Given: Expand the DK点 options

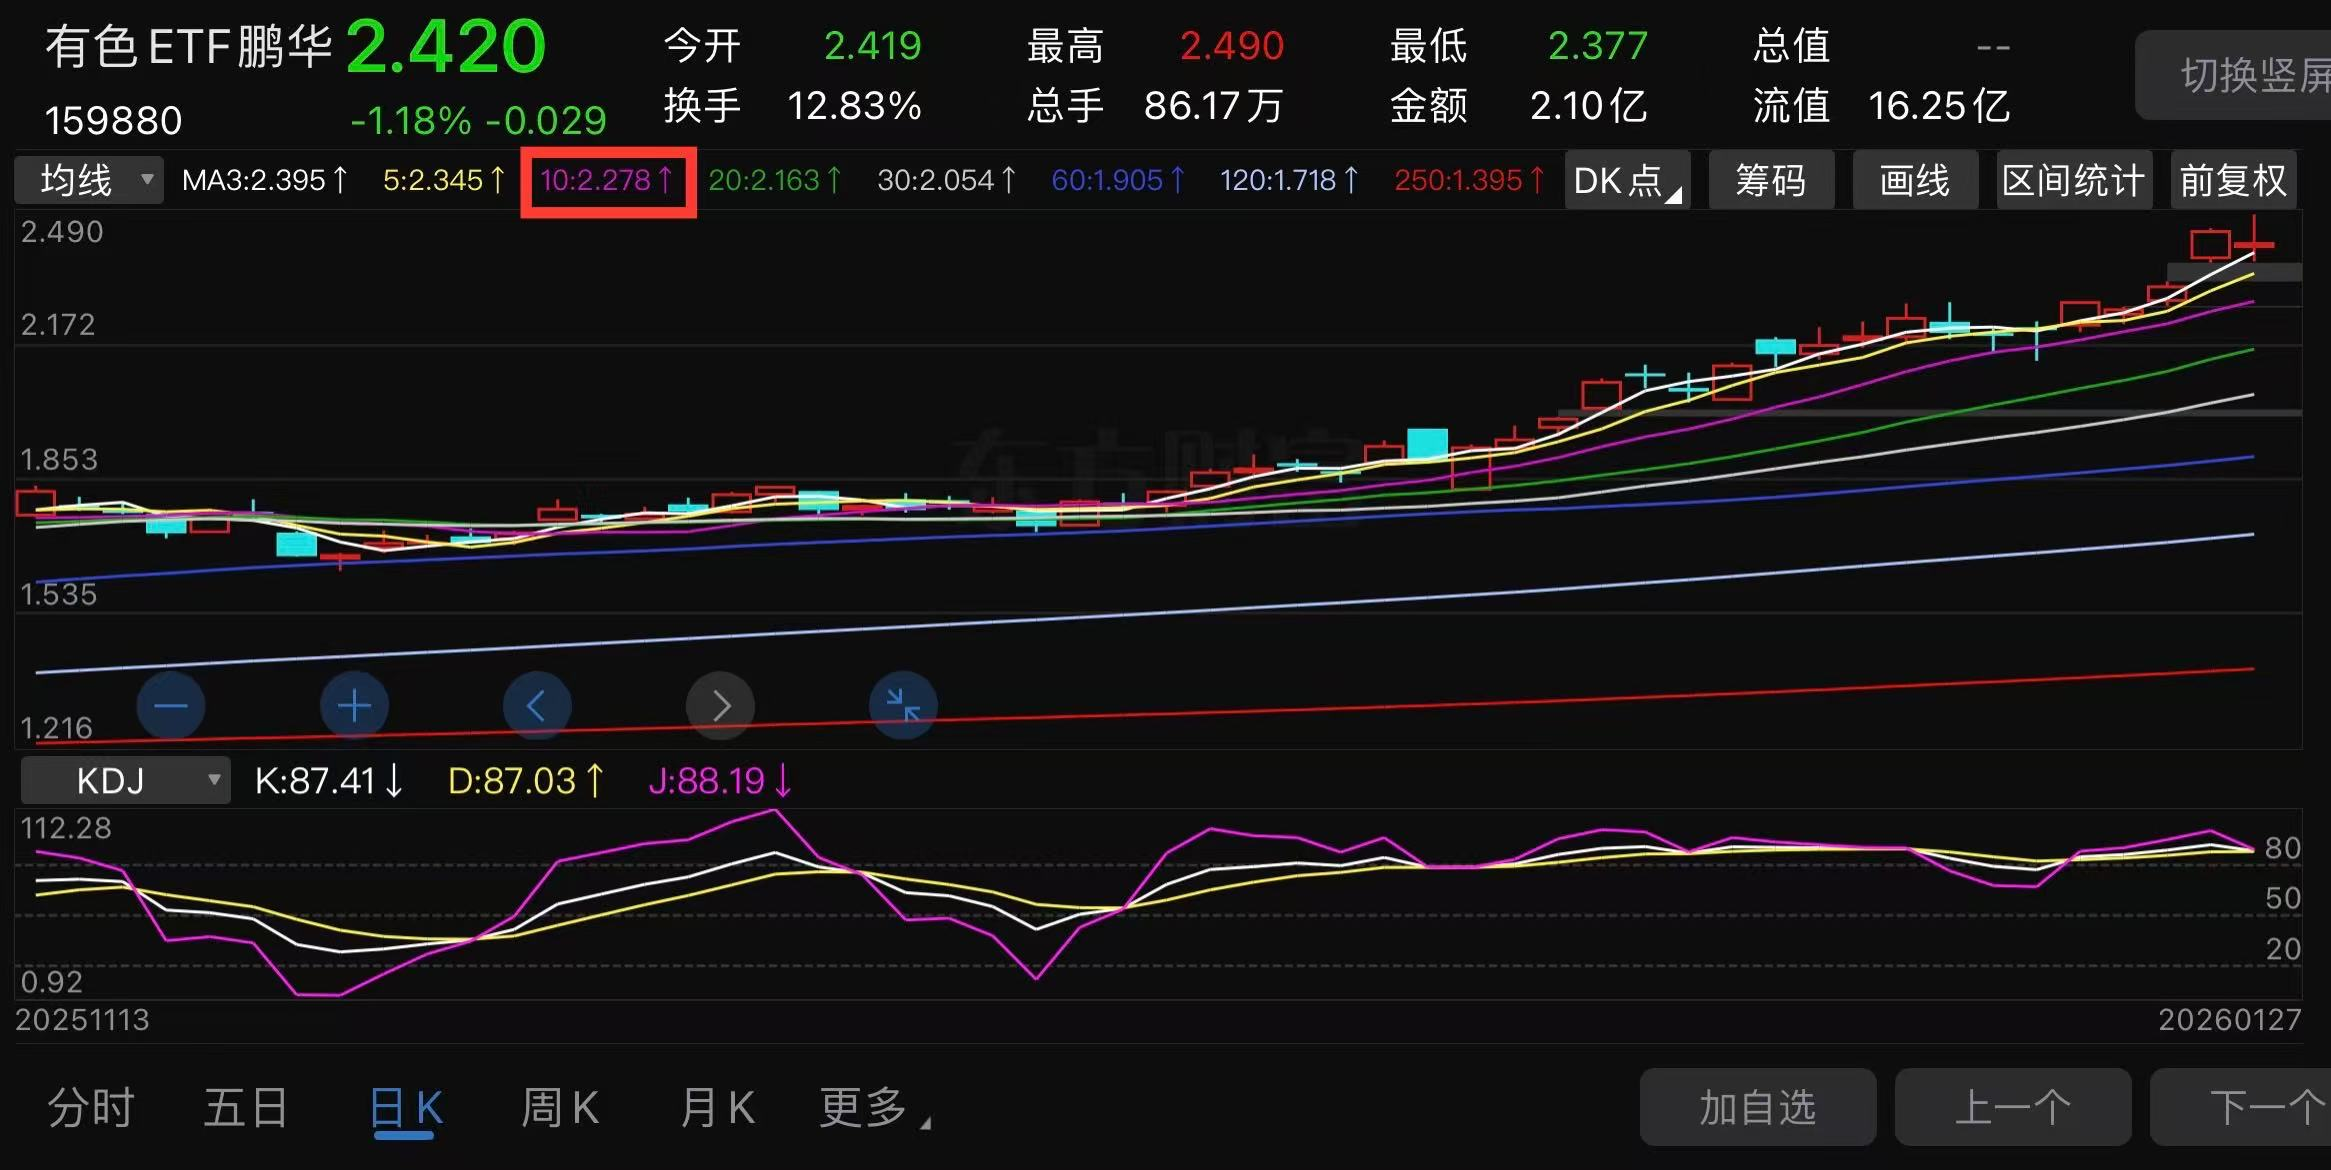Looking at the screenshot, I should [x=1626, y=181].
